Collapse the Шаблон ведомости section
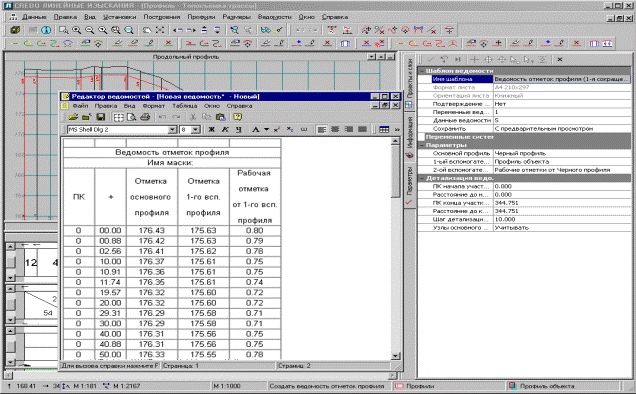This screenshot has height=394, width=636. 422,71
